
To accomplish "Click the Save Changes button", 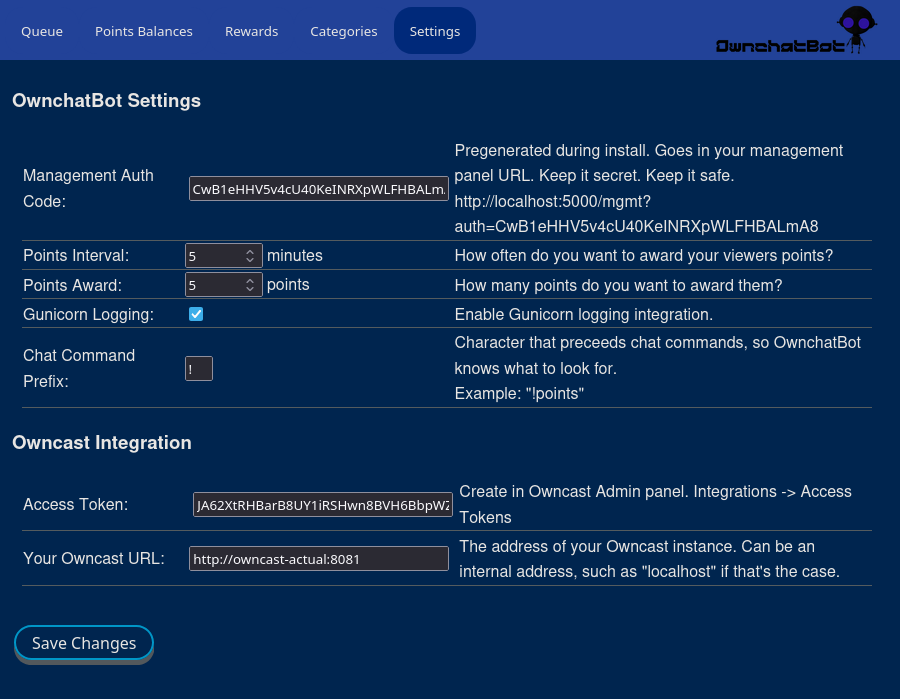I will pyautogui.click(x=84, y=643).
